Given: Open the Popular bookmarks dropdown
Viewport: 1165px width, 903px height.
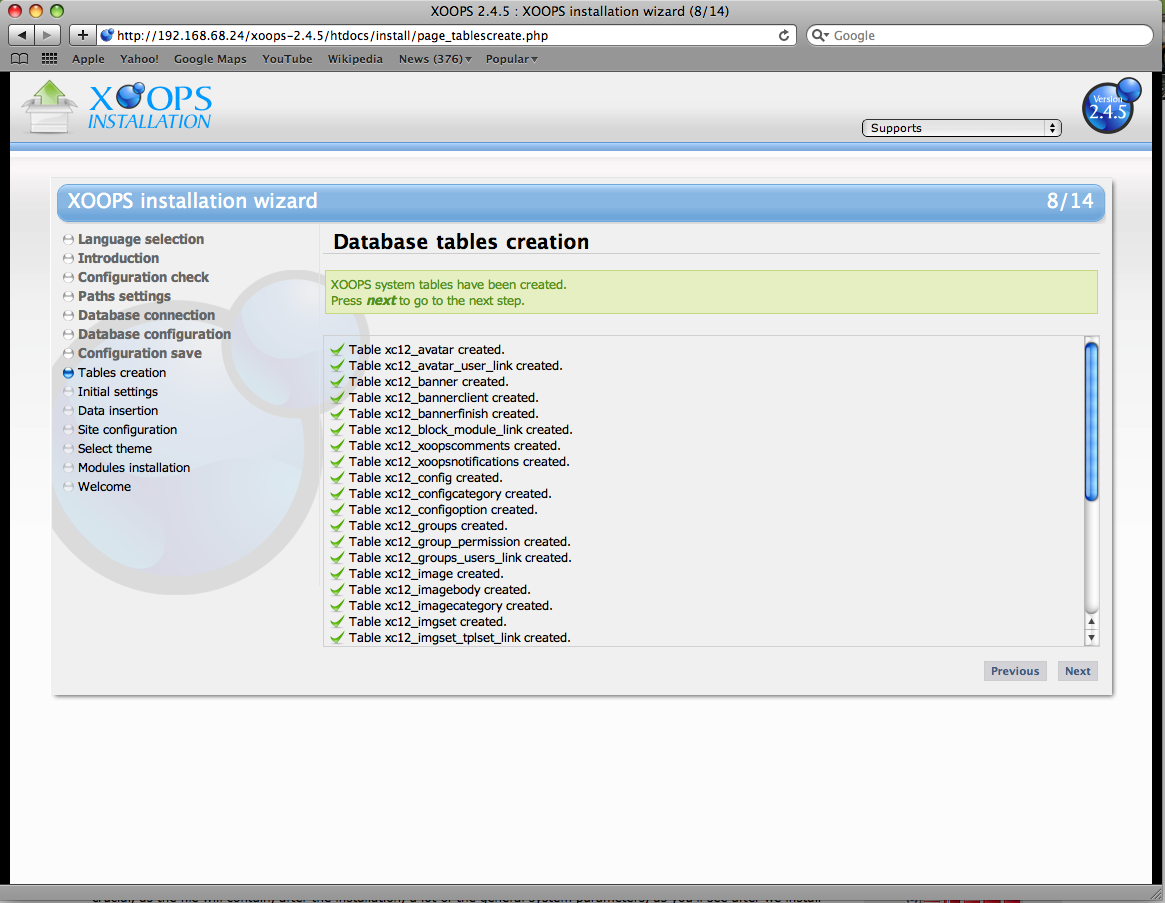Looking at the screenshot, I should tap(510, 59).
